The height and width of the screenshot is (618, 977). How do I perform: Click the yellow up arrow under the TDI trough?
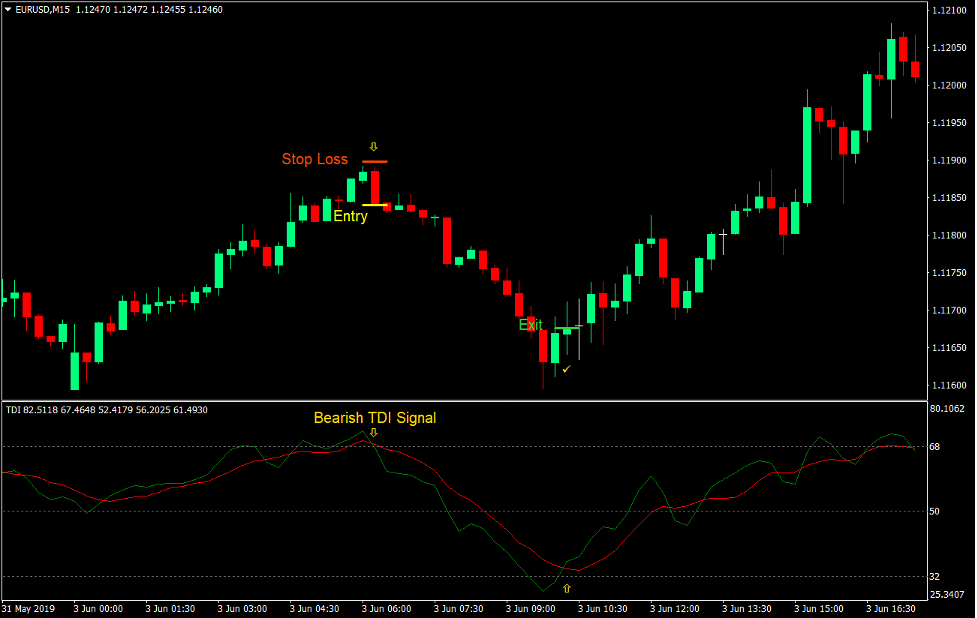[566, 589]
